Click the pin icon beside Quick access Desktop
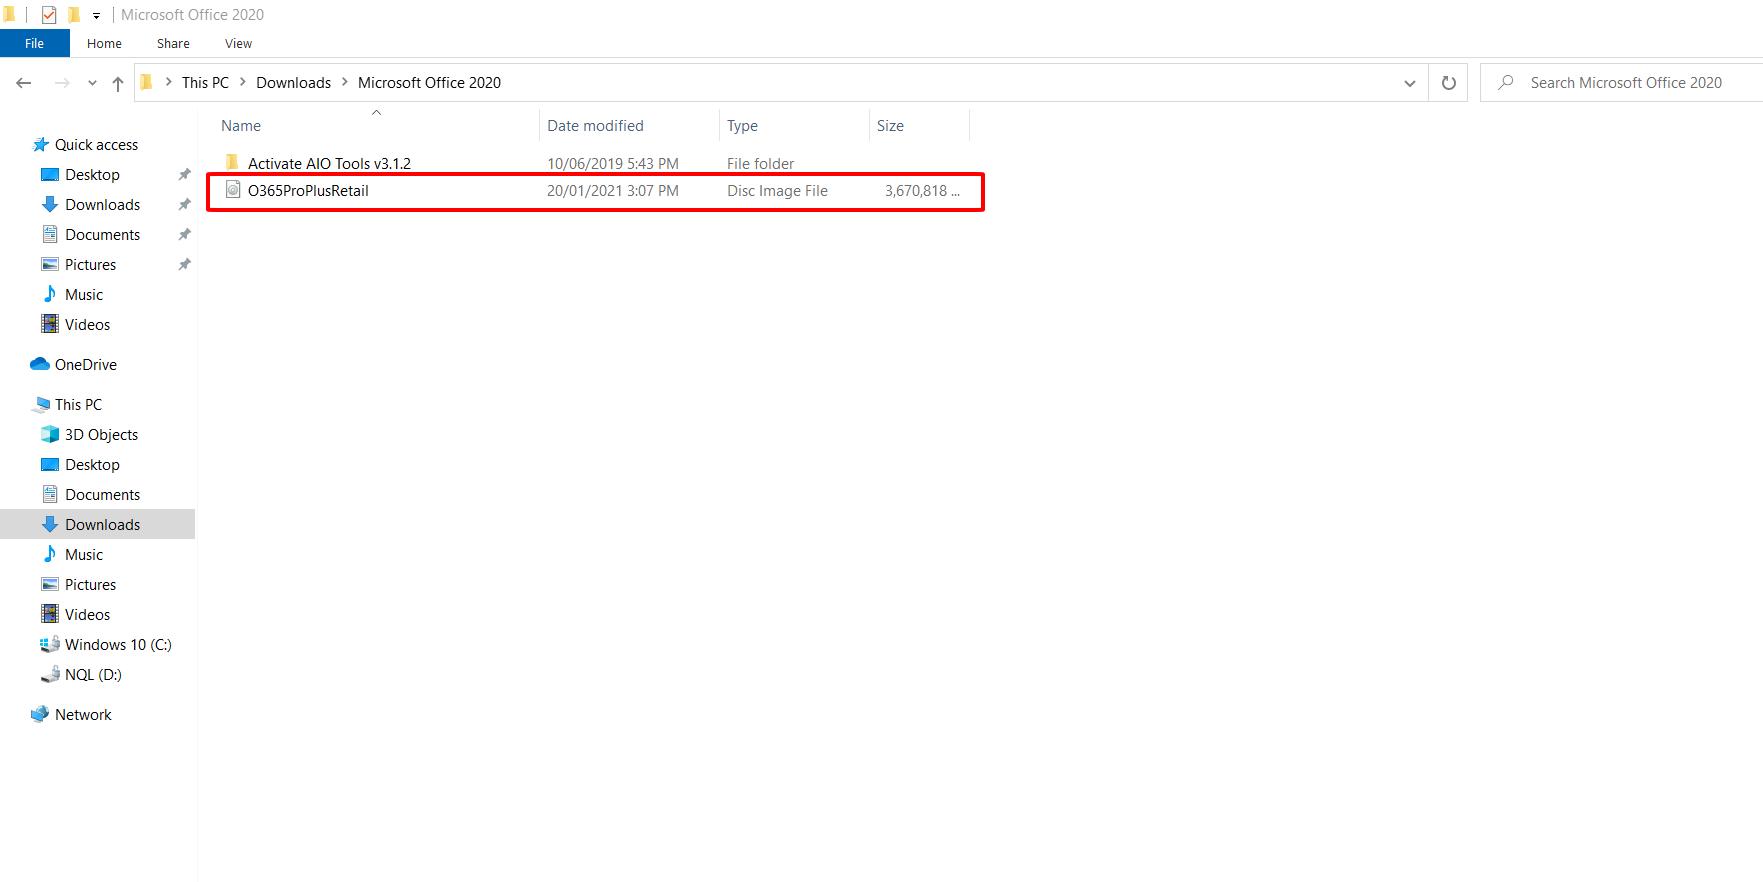 coord(184,175)
